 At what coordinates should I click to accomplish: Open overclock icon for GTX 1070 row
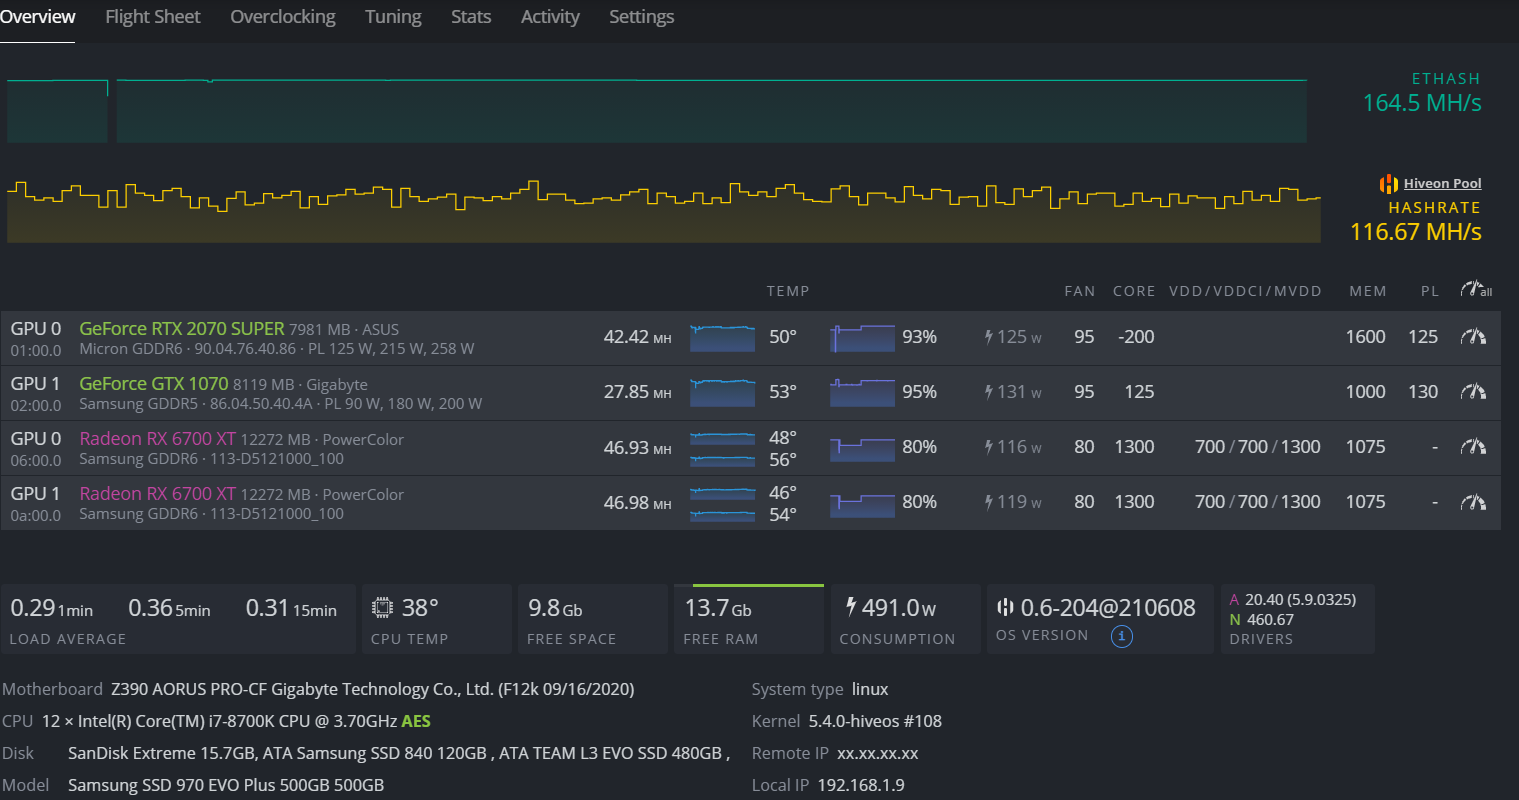point(1473,392)
